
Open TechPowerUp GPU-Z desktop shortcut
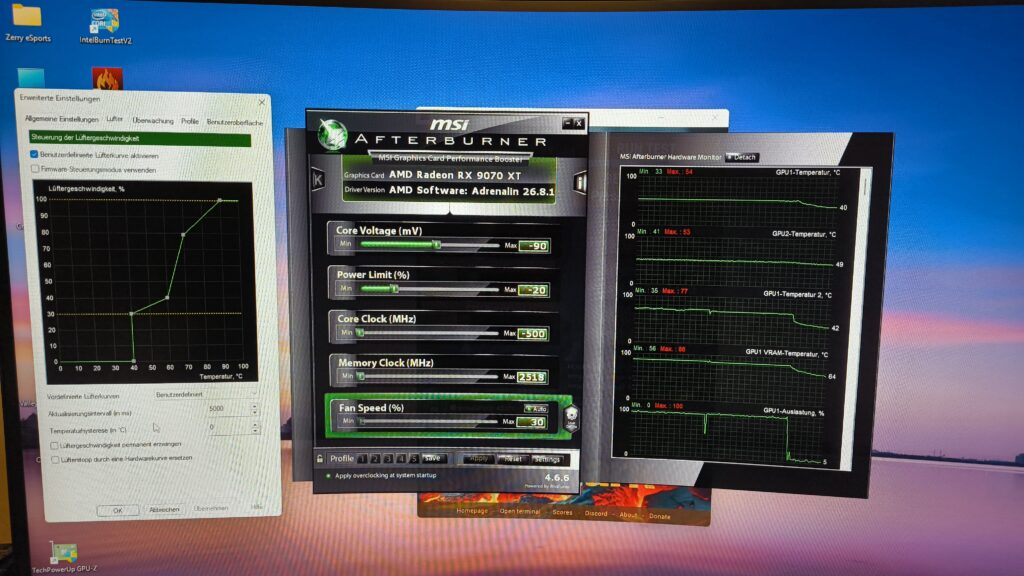(x=65, y=557)
